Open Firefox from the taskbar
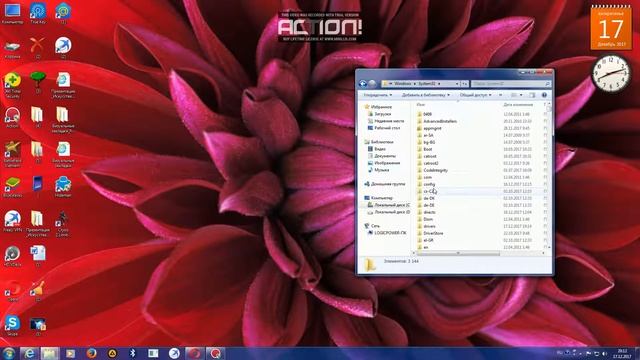This screenshot has height=360, width=640. pos(91,353)
